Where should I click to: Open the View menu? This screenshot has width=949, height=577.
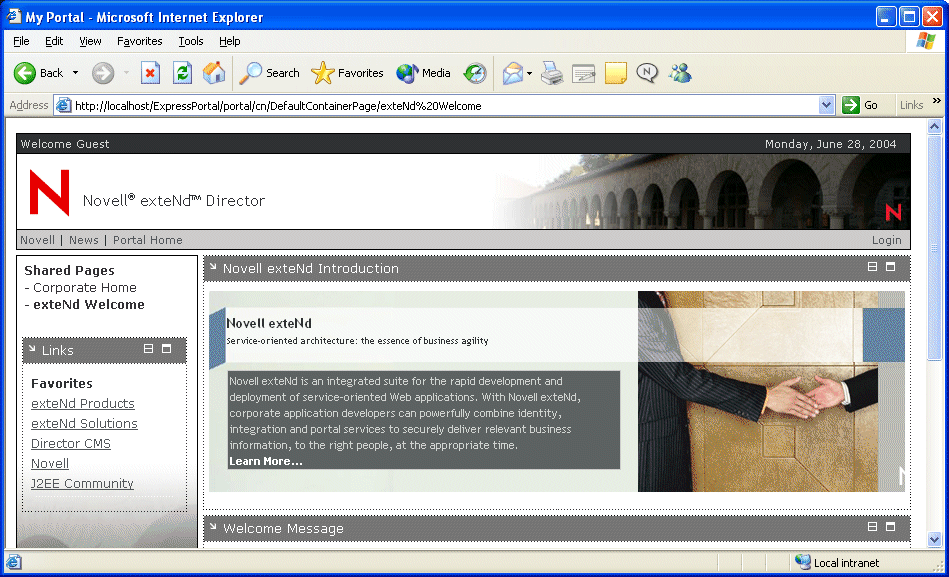click(90, 41)
